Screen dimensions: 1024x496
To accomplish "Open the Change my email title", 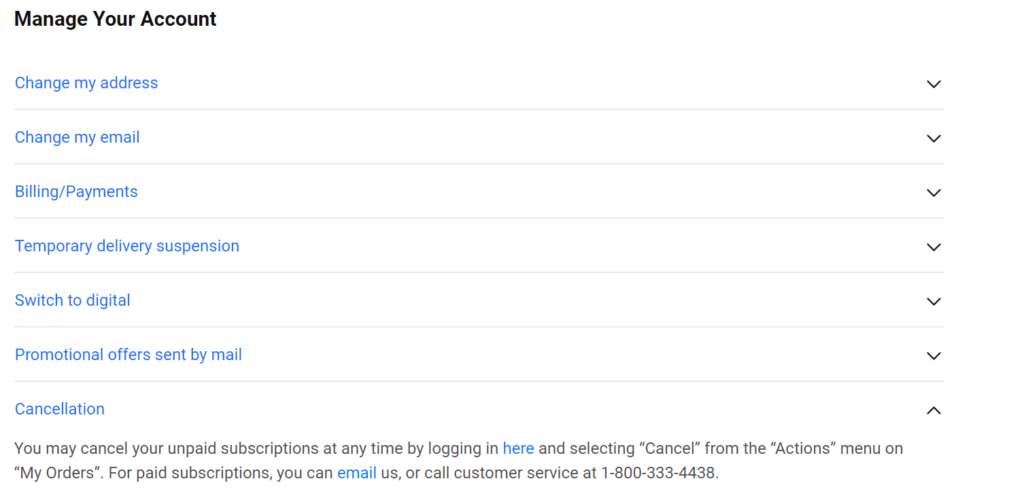I will (77, 137).
